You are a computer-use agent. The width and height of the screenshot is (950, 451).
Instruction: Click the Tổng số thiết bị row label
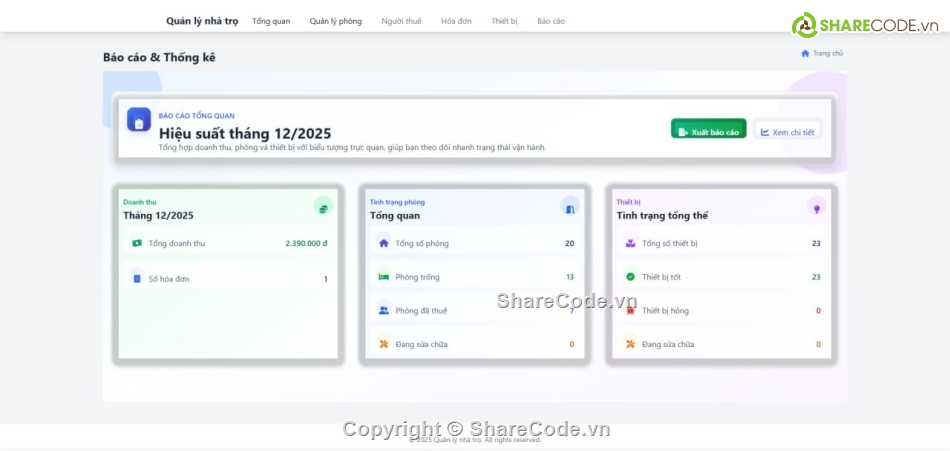click(670, 243)
